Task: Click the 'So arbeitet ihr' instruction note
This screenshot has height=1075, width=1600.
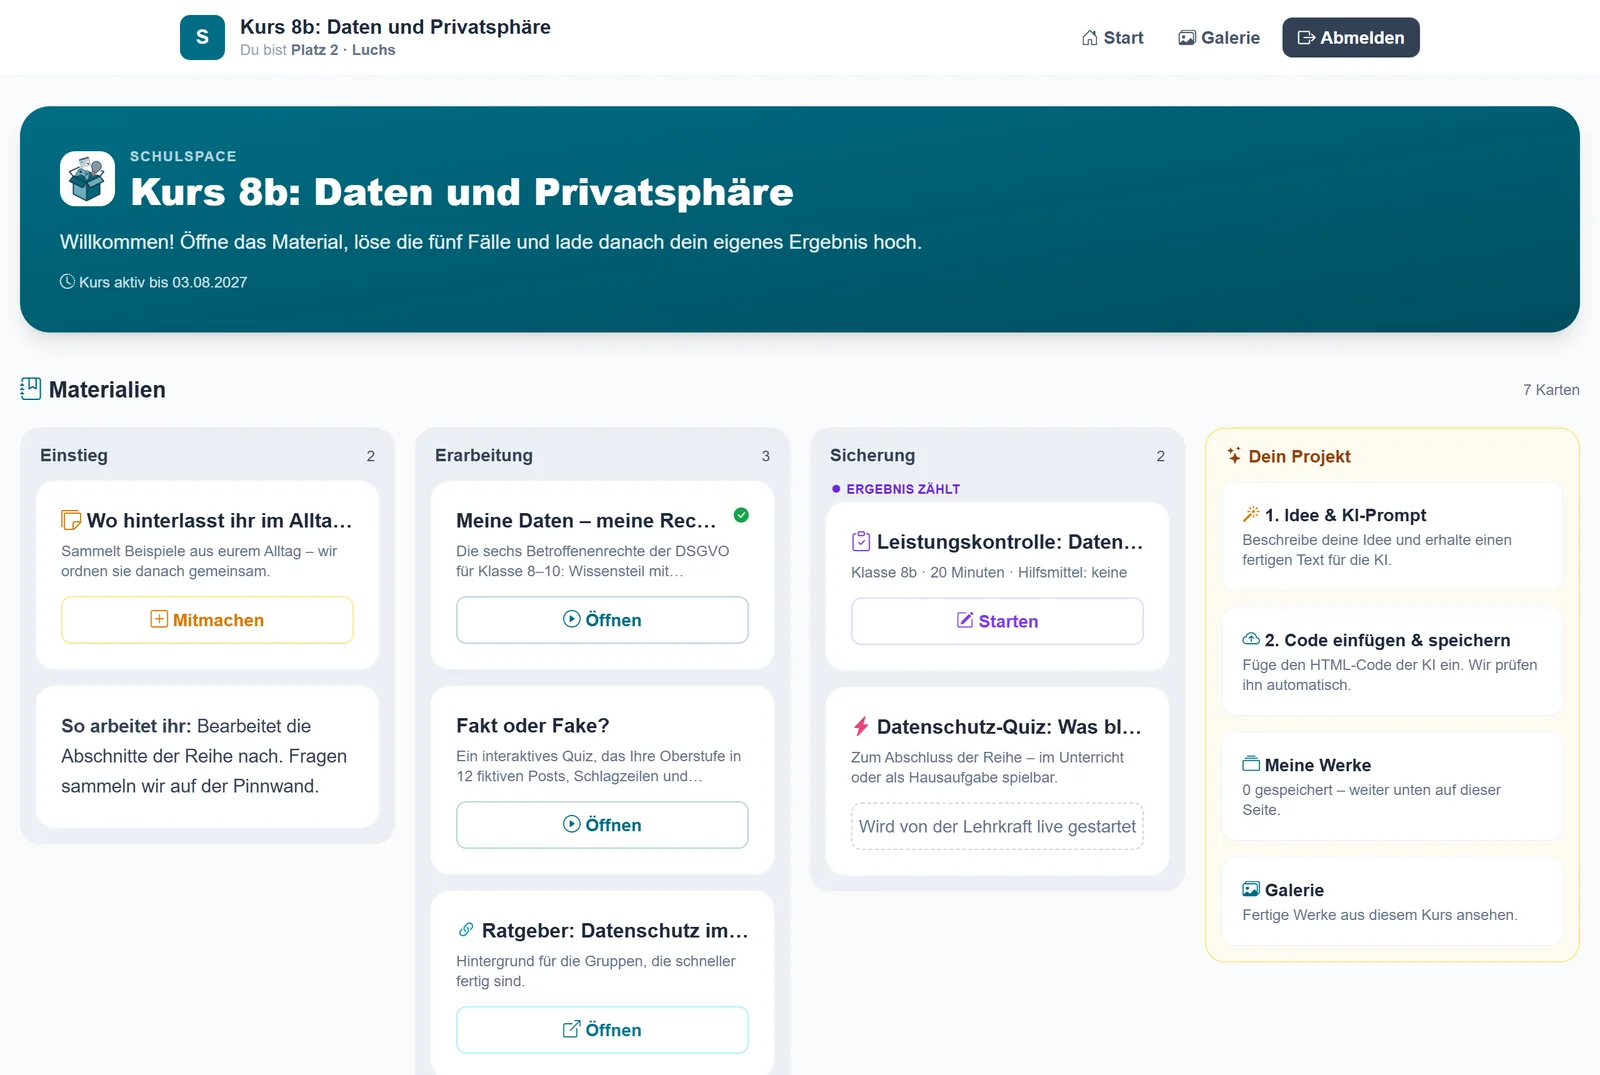Action: tap(207, 756)
